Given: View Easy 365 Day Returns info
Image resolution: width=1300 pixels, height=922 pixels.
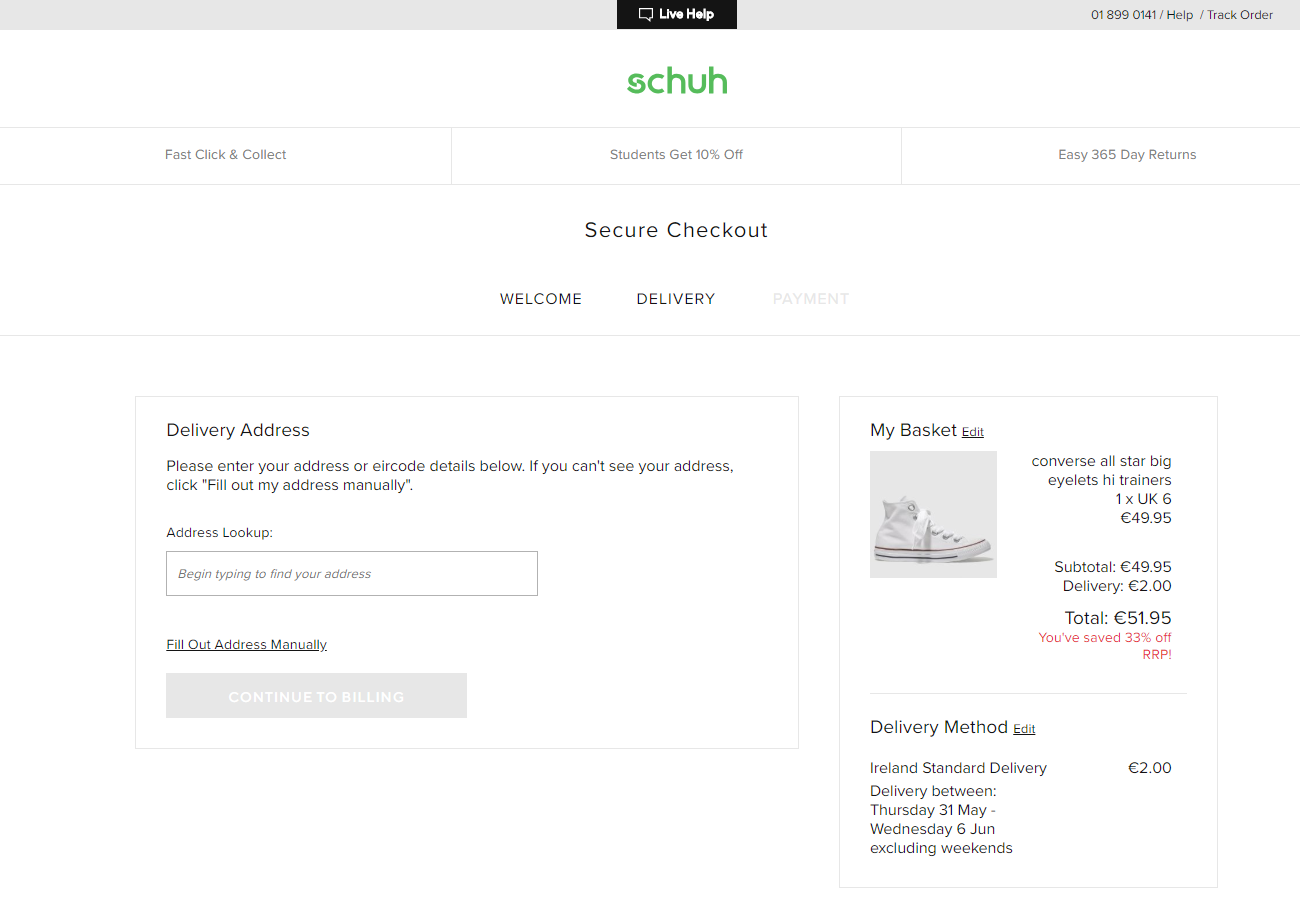Looking at the screenshot, I should pyautogui.click(x=1127, y=155).
